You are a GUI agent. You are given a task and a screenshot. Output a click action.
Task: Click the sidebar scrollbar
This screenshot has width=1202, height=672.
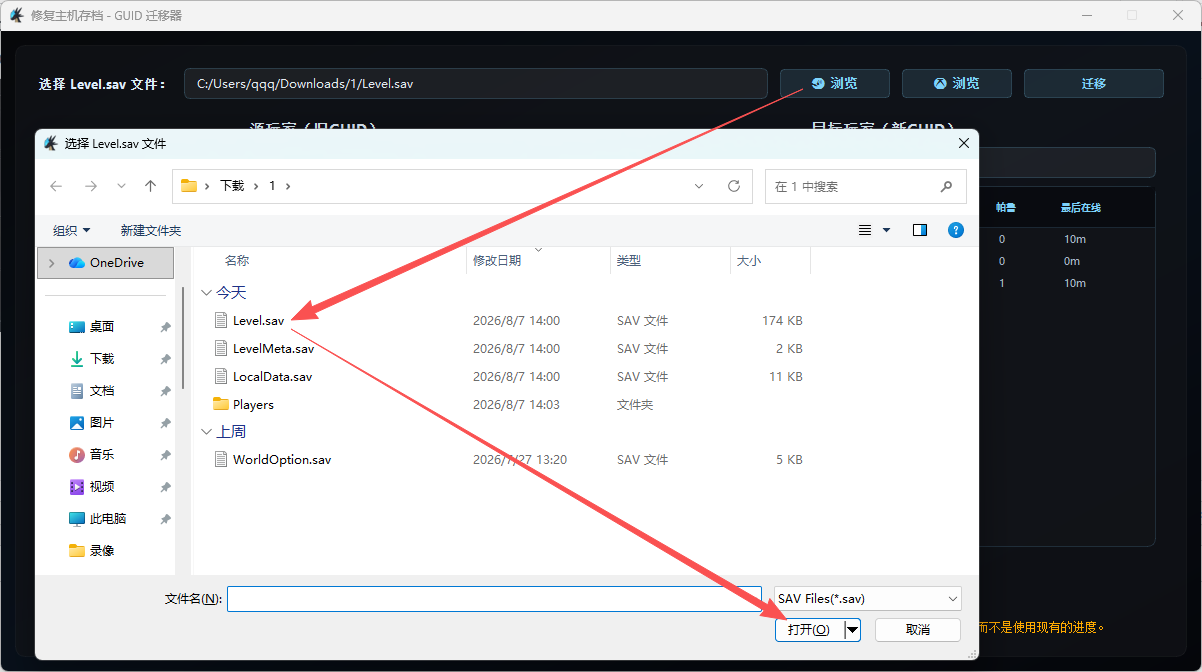(183, 340)
